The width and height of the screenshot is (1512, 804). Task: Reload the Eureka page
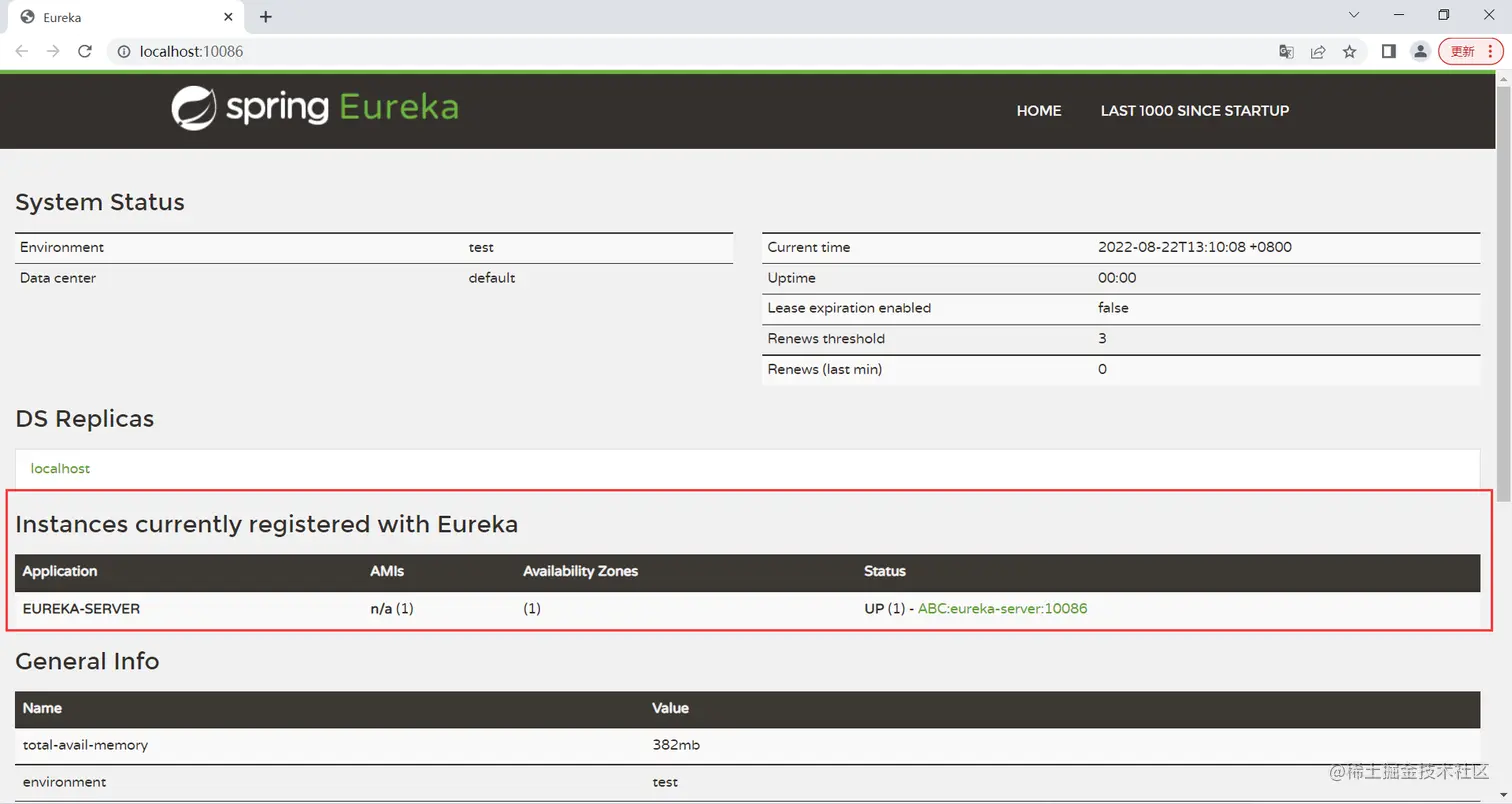[85, 51]
